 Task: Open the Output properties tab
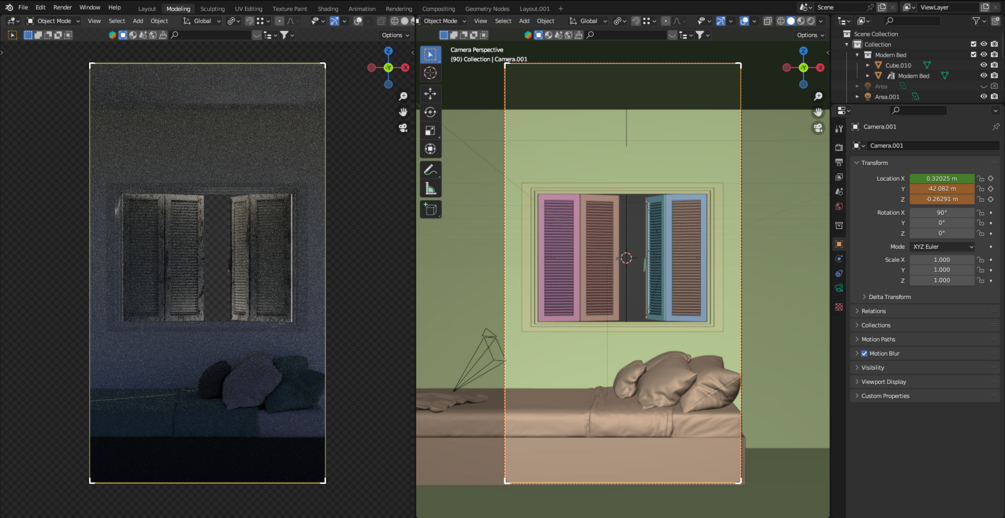[839, 162]
